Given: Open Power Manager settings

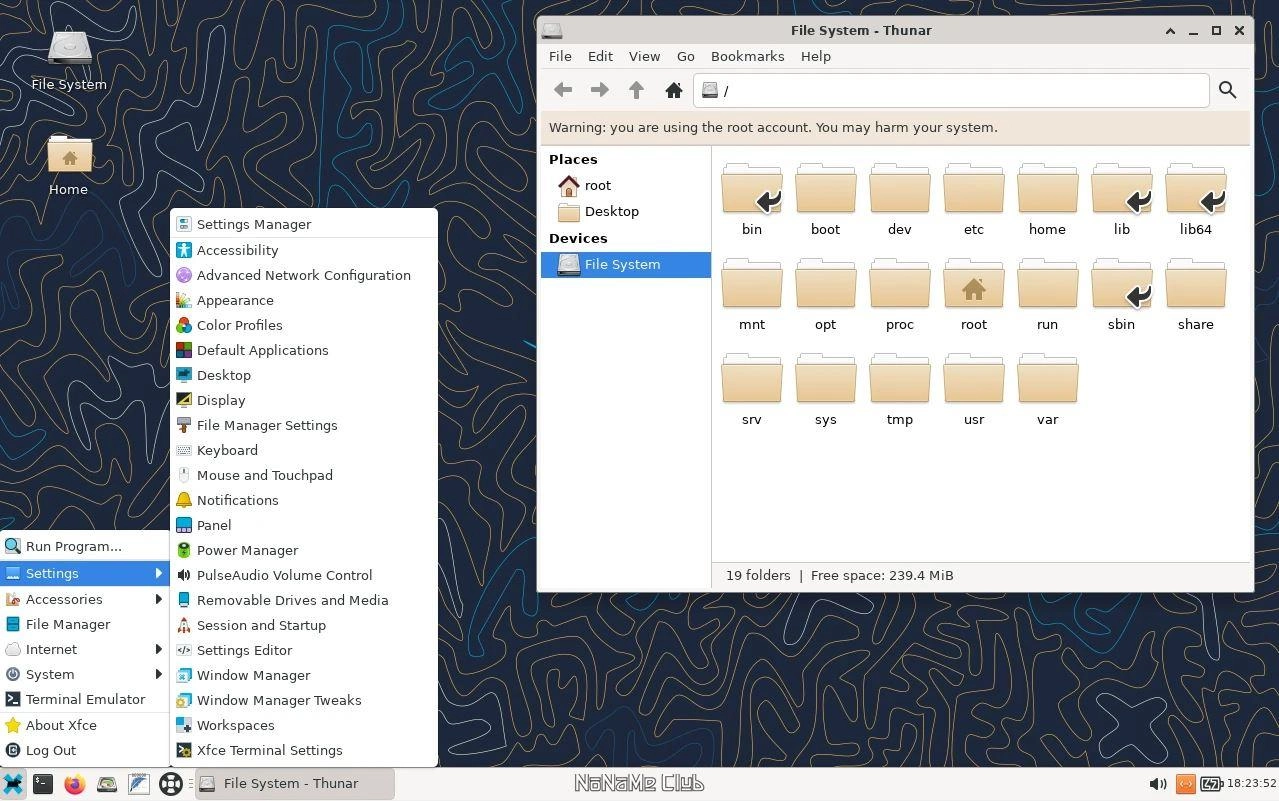Looking at the screenshot, I should pos(304,550).
